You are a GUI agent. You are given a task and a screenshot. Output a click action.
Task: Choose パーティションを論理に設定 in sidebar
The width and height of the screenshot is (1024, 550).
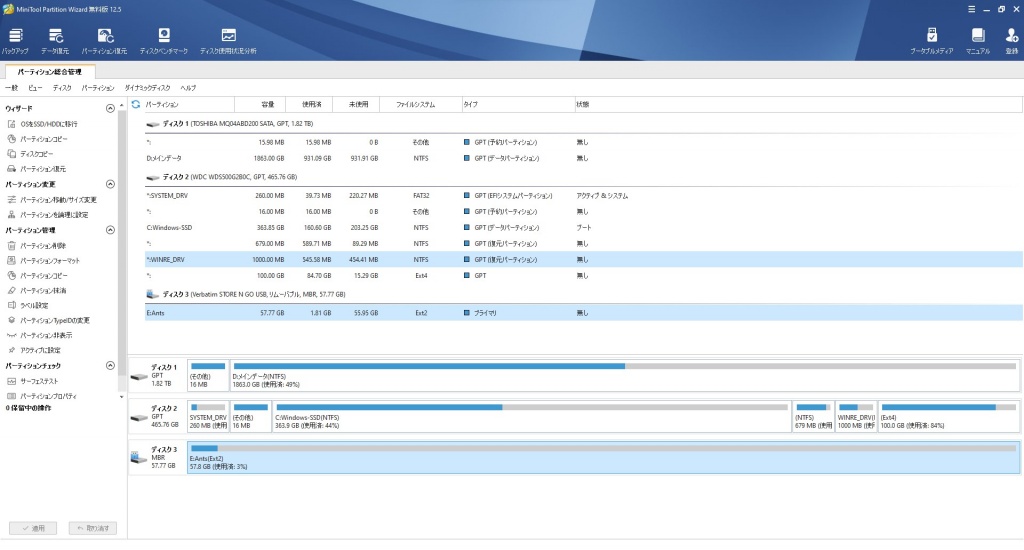(x=48, y=214)
